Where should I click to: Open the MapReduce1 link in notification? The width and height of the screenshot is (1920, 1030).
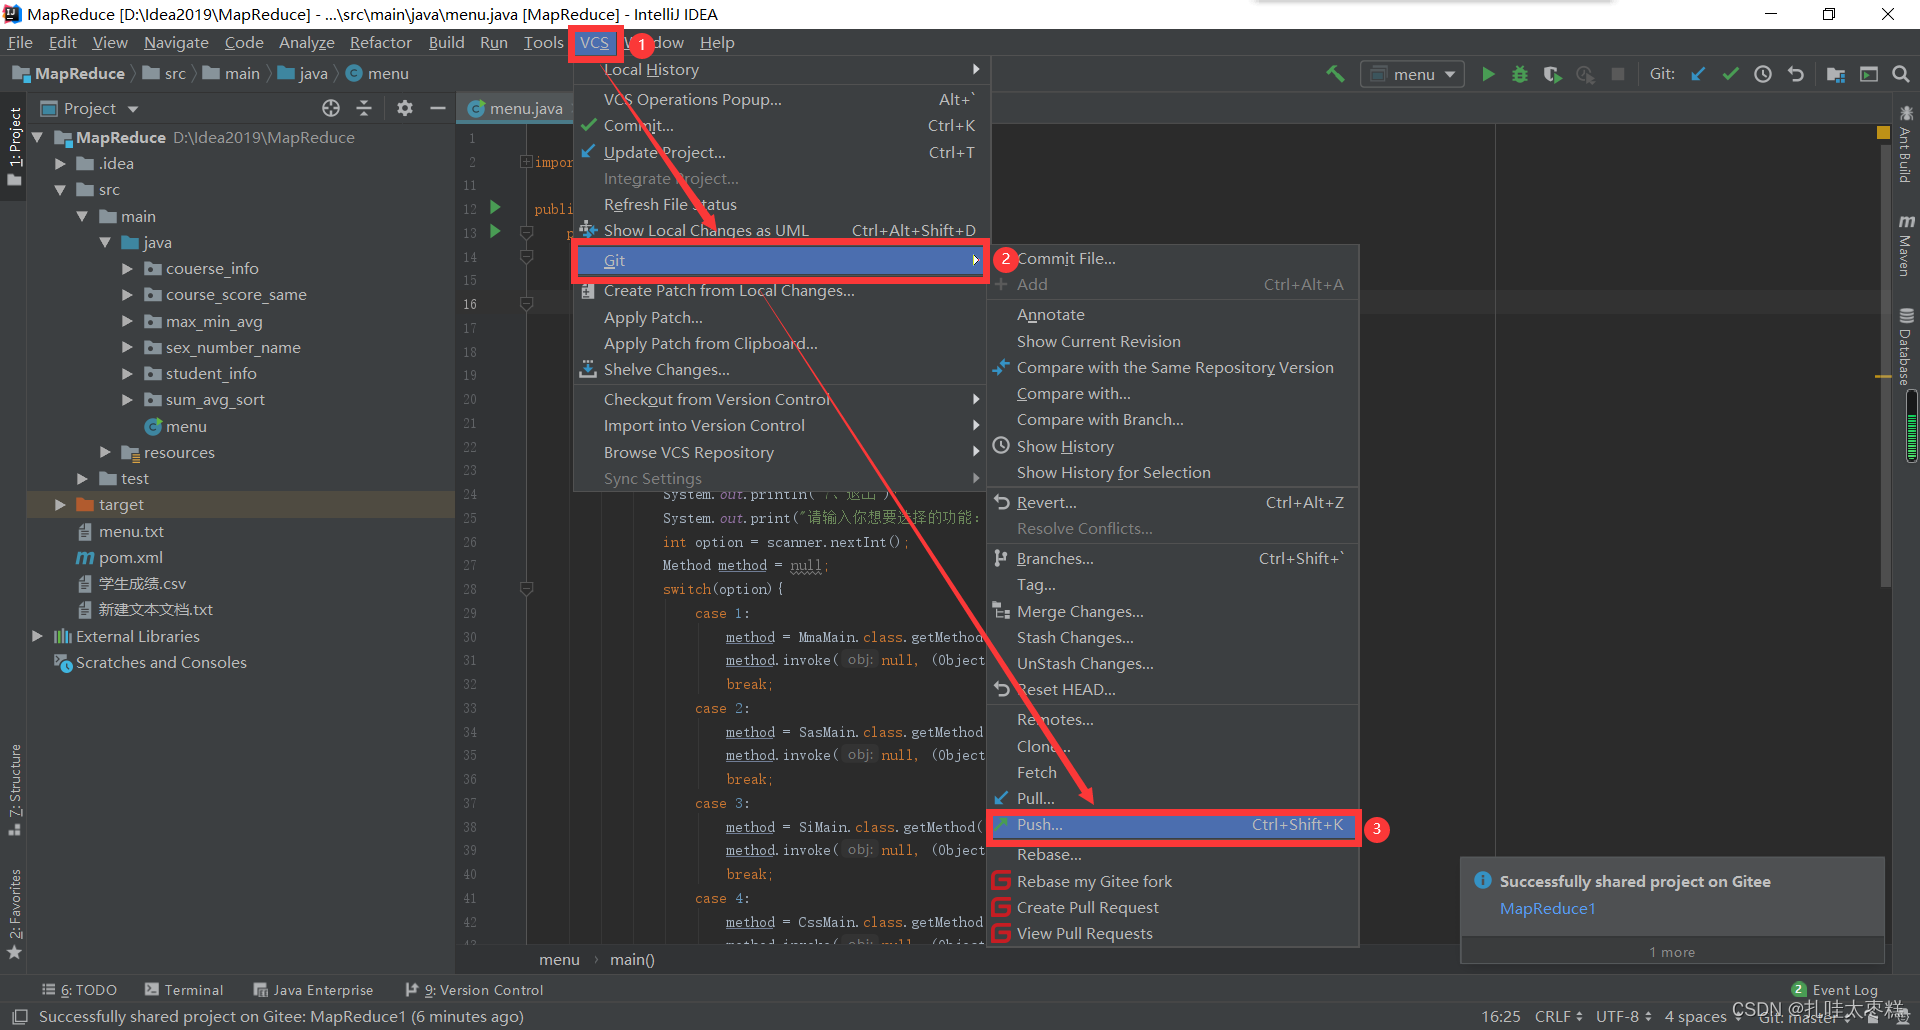pos(1547,908)
